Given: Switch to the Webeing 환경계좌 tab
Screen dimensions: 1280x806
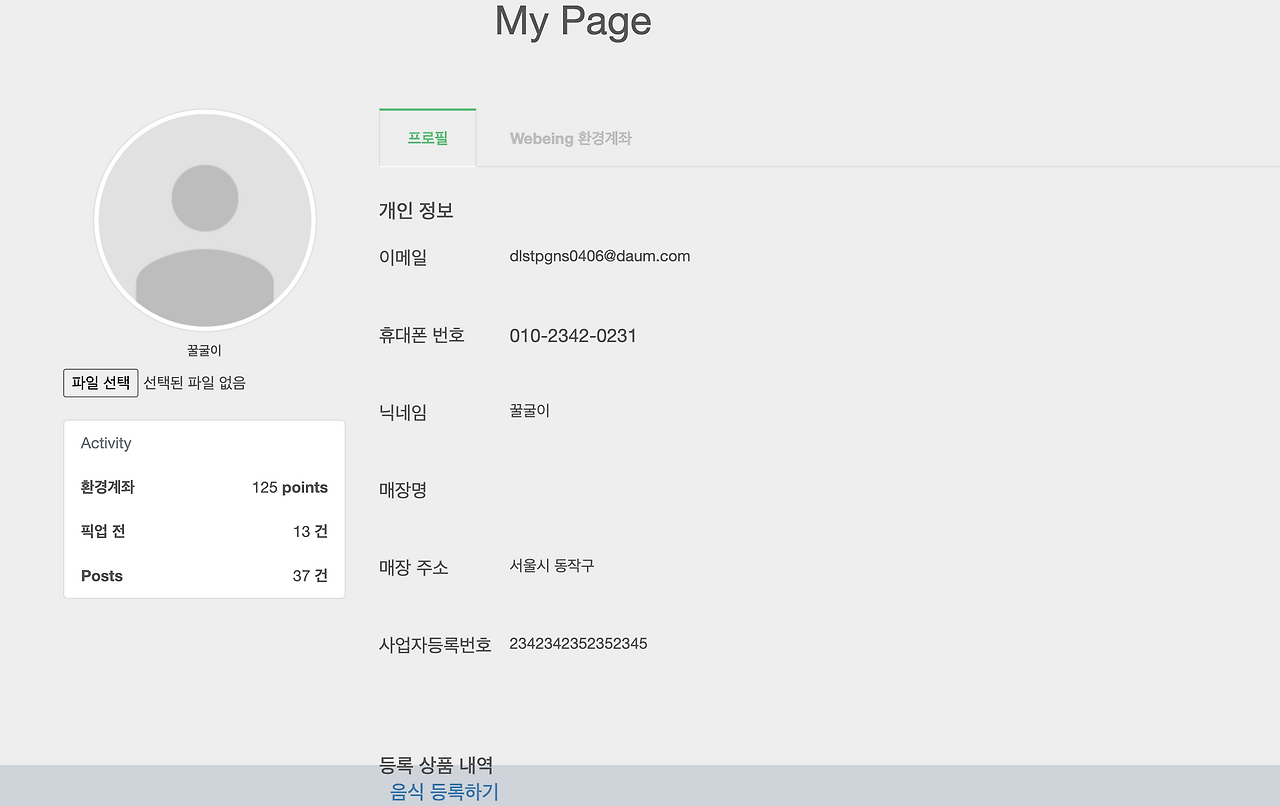Looking at the screenshot, I should pyautogui.click(x=571, y=138).
